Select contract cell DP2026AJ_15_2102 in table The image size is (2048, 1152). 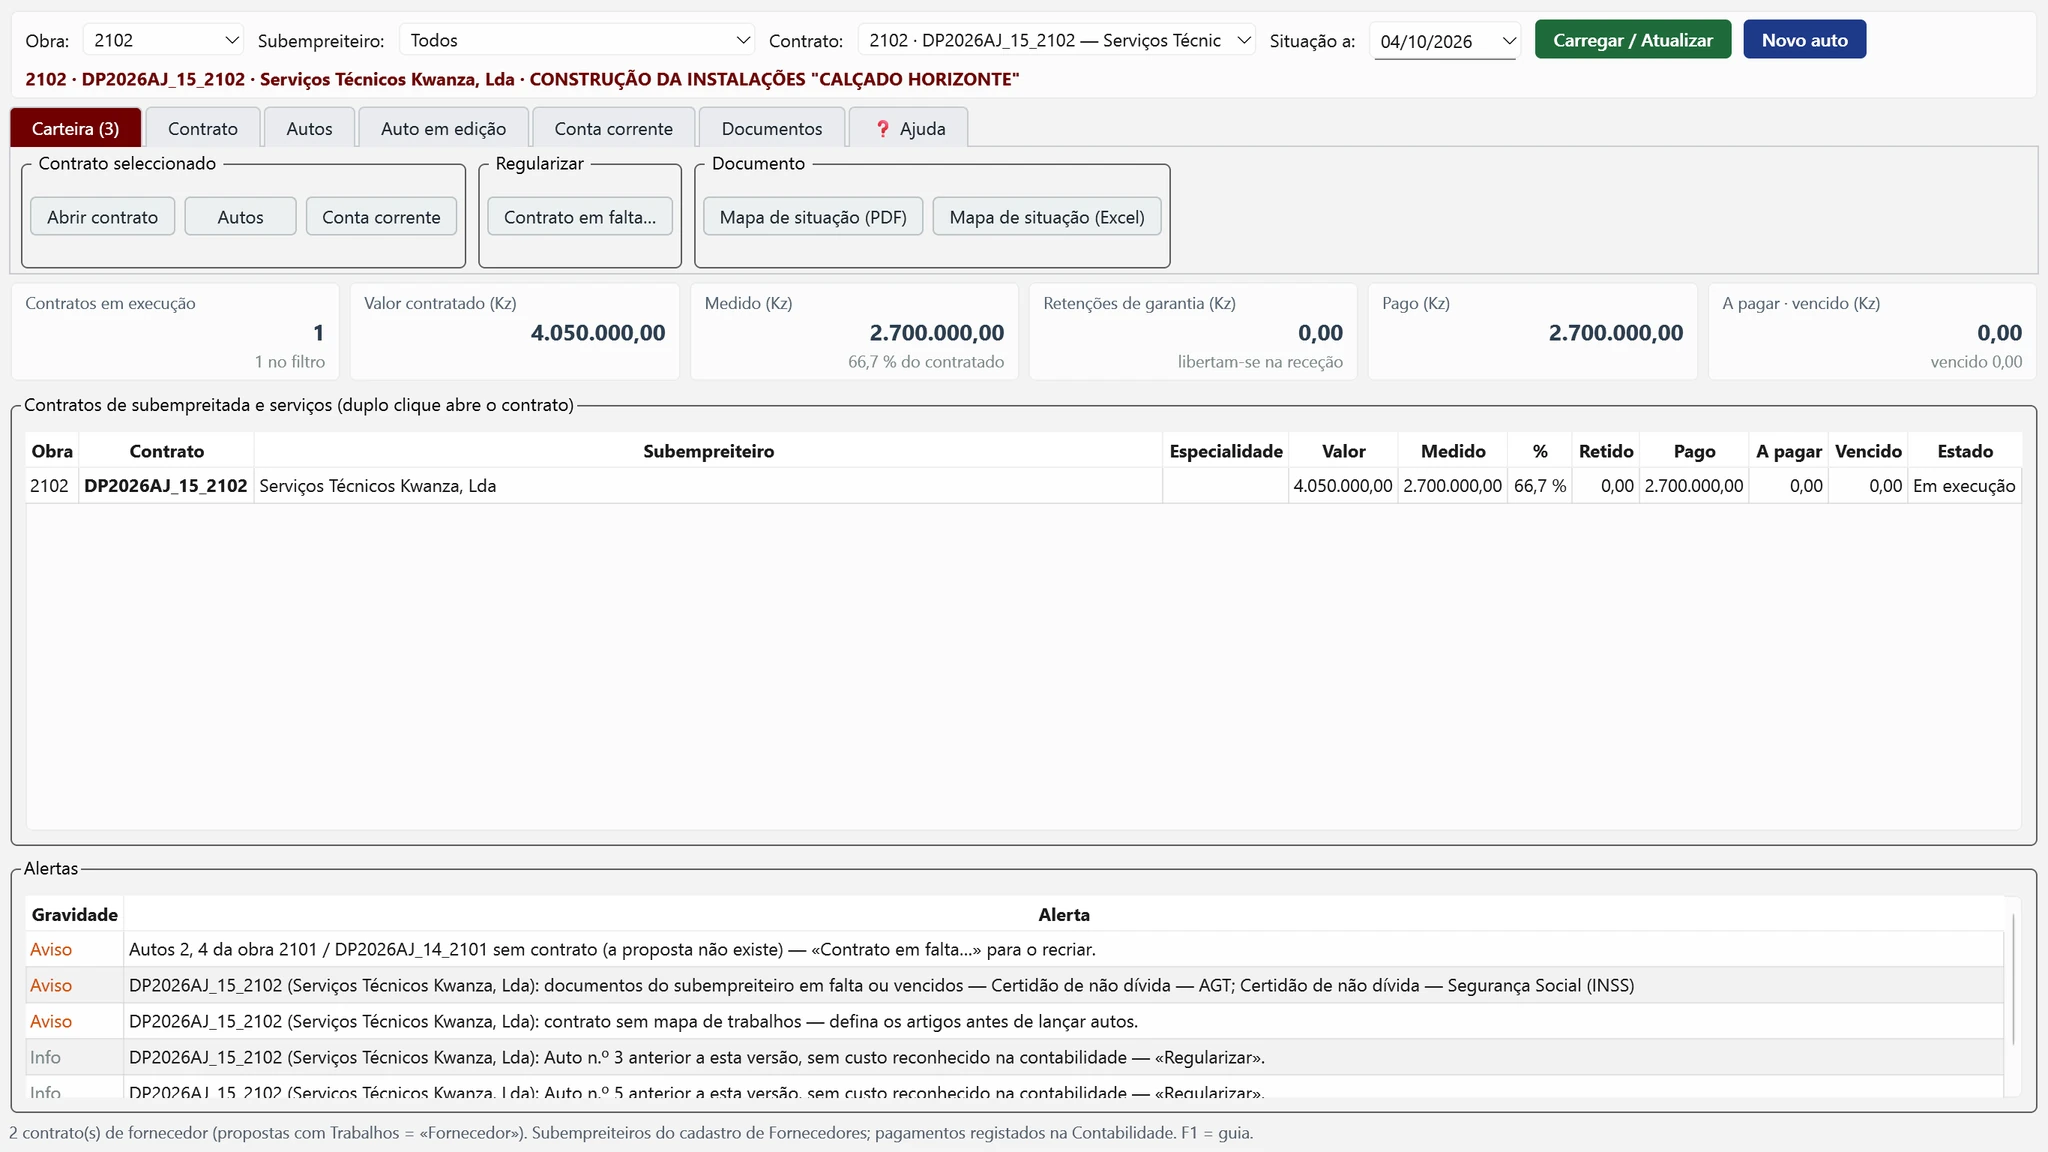coord(166,486)
